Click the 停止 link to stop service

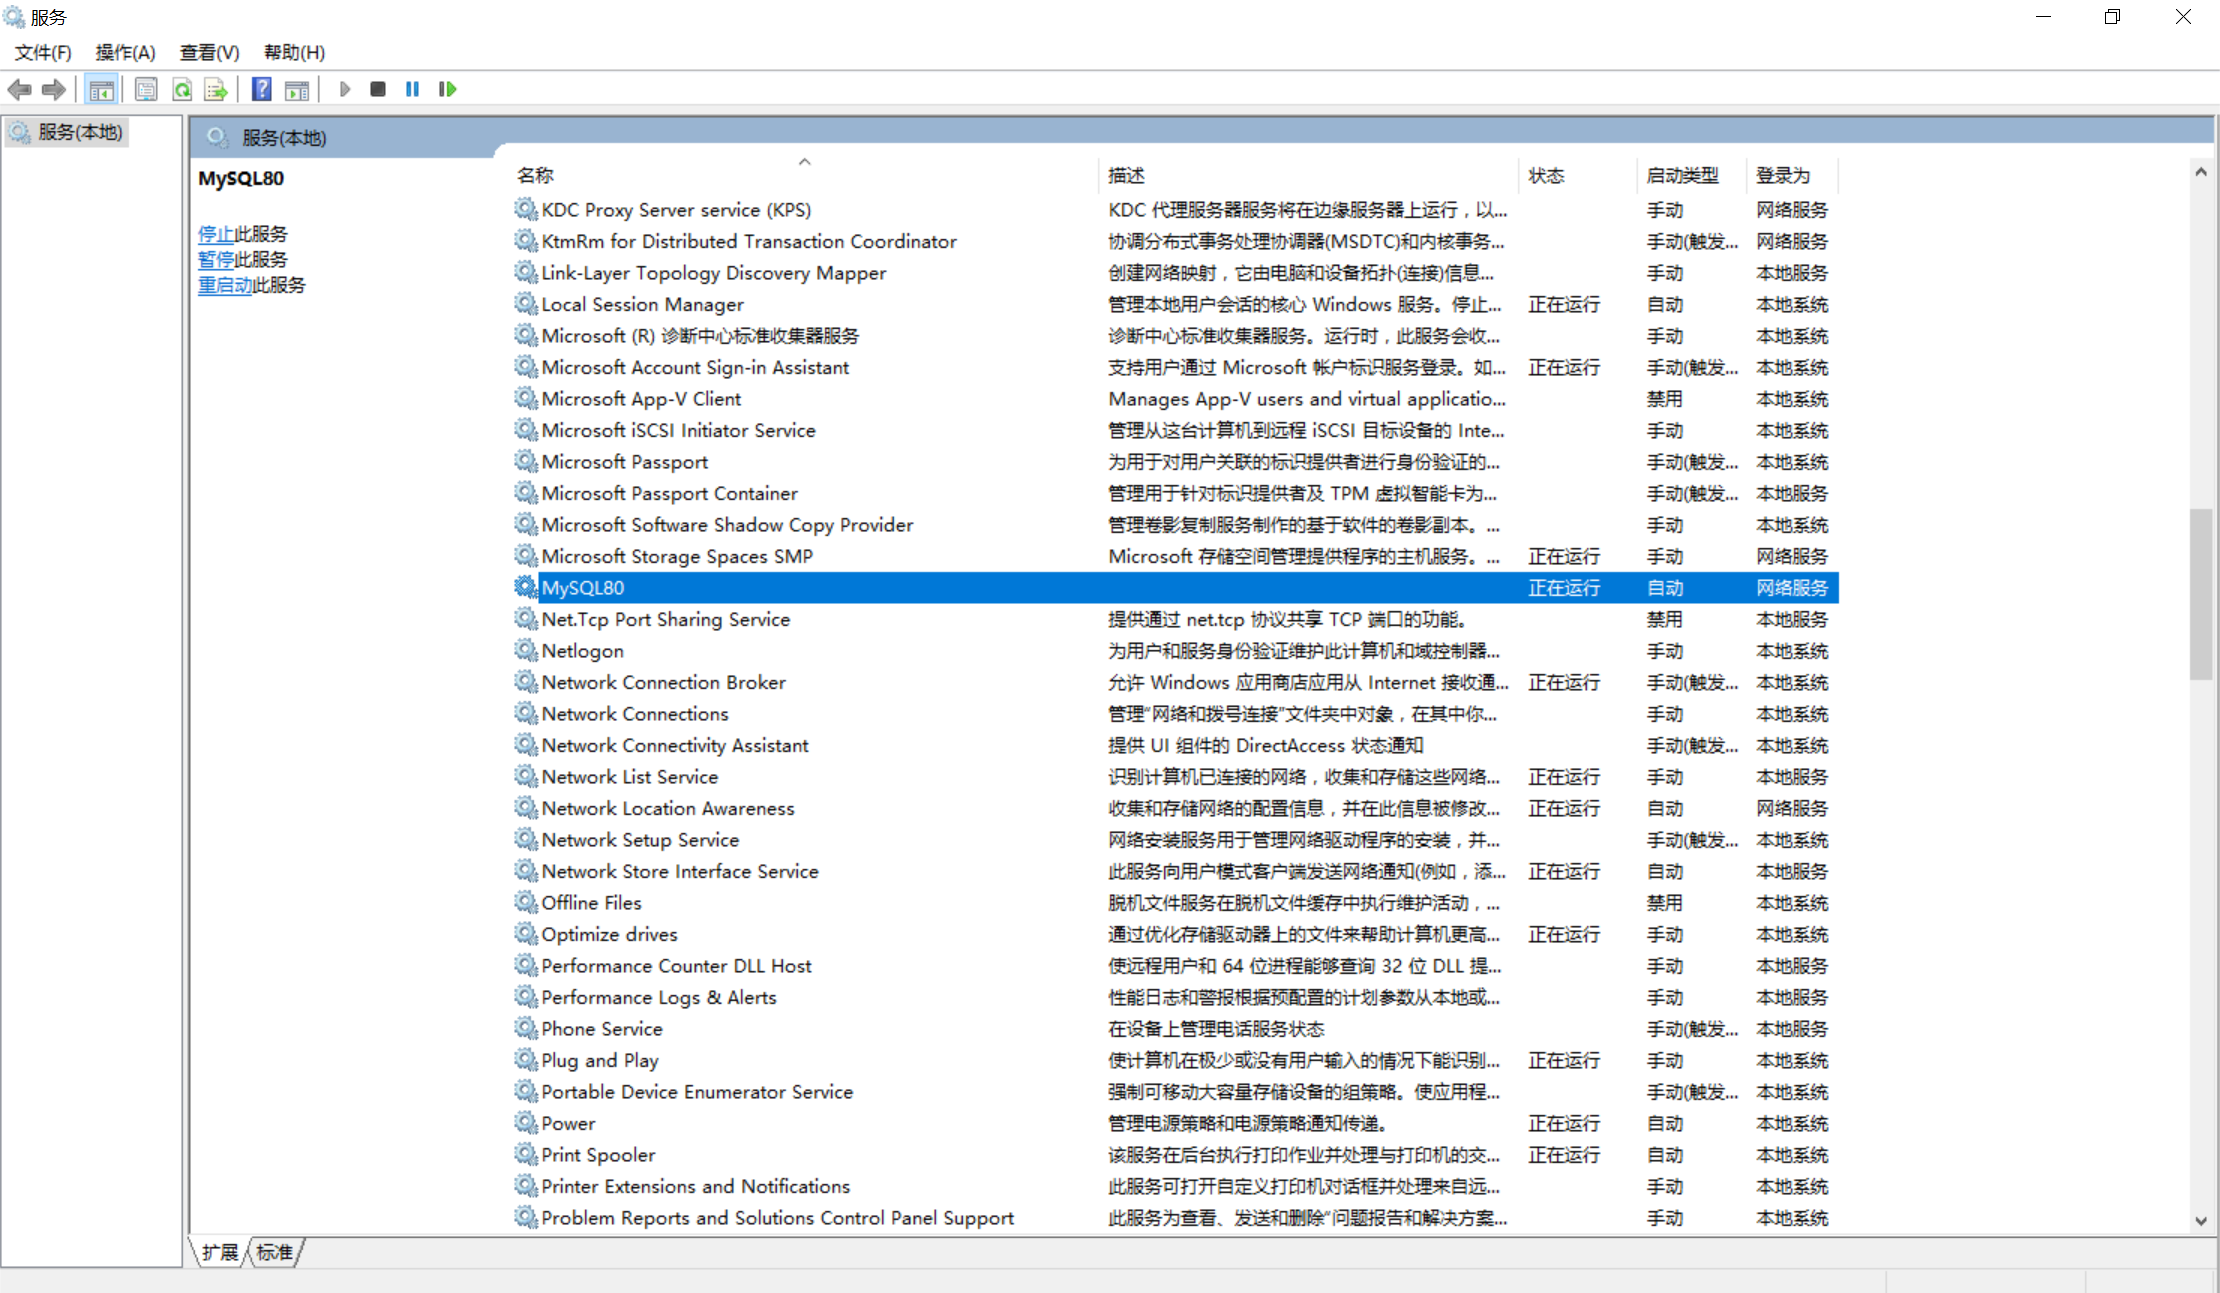(216, 234)
